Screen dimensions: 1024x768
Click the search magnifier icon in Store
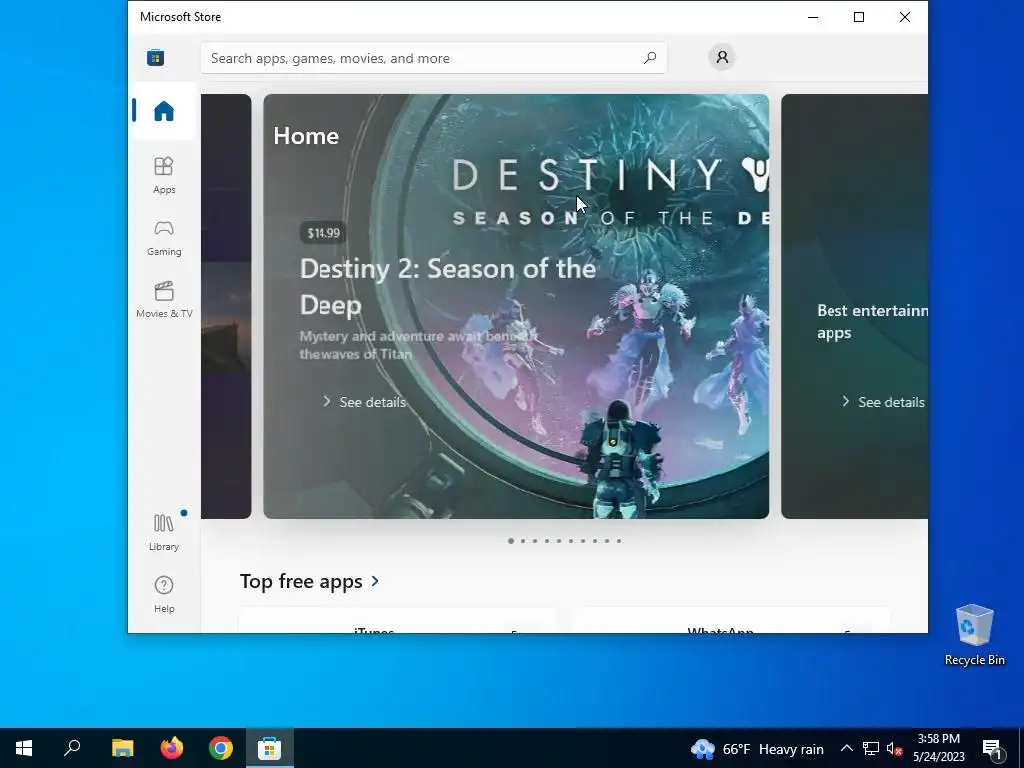(650, 58)
